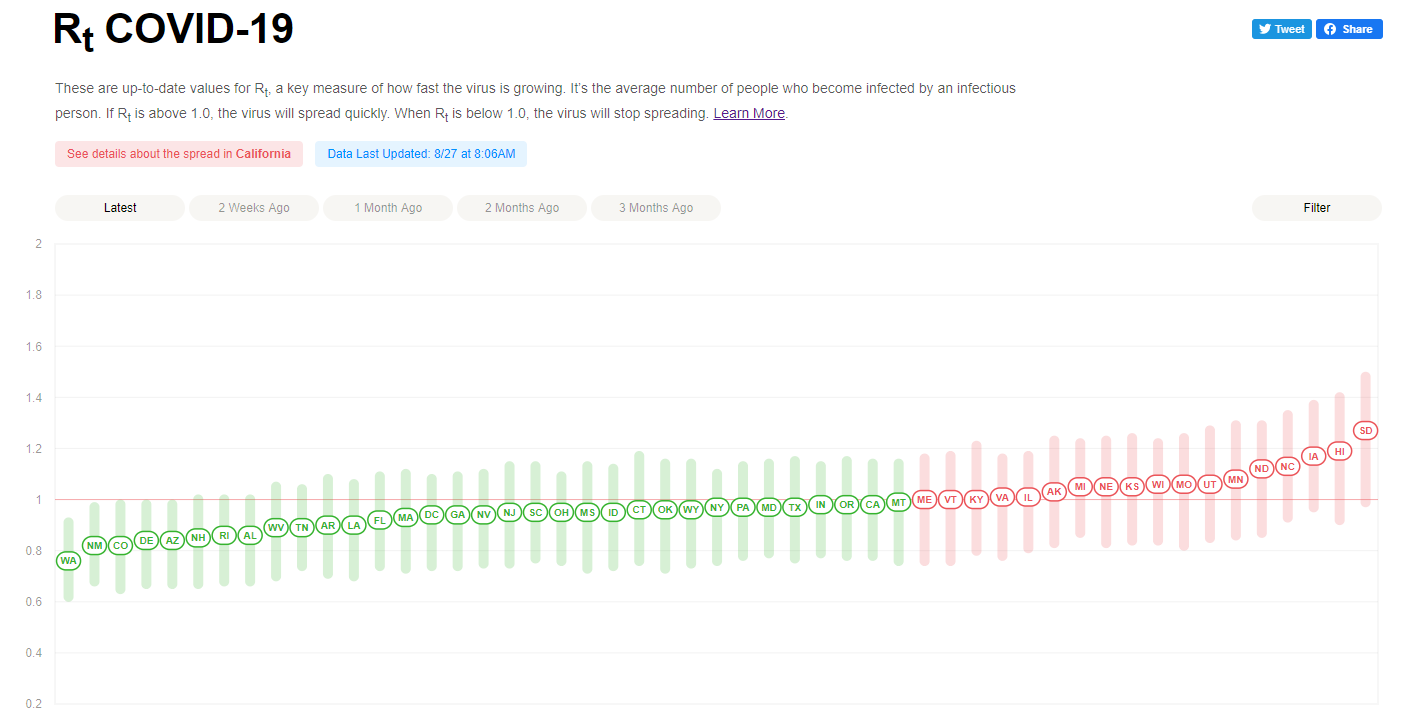Select the IA state marker

tap(1314, 456)
